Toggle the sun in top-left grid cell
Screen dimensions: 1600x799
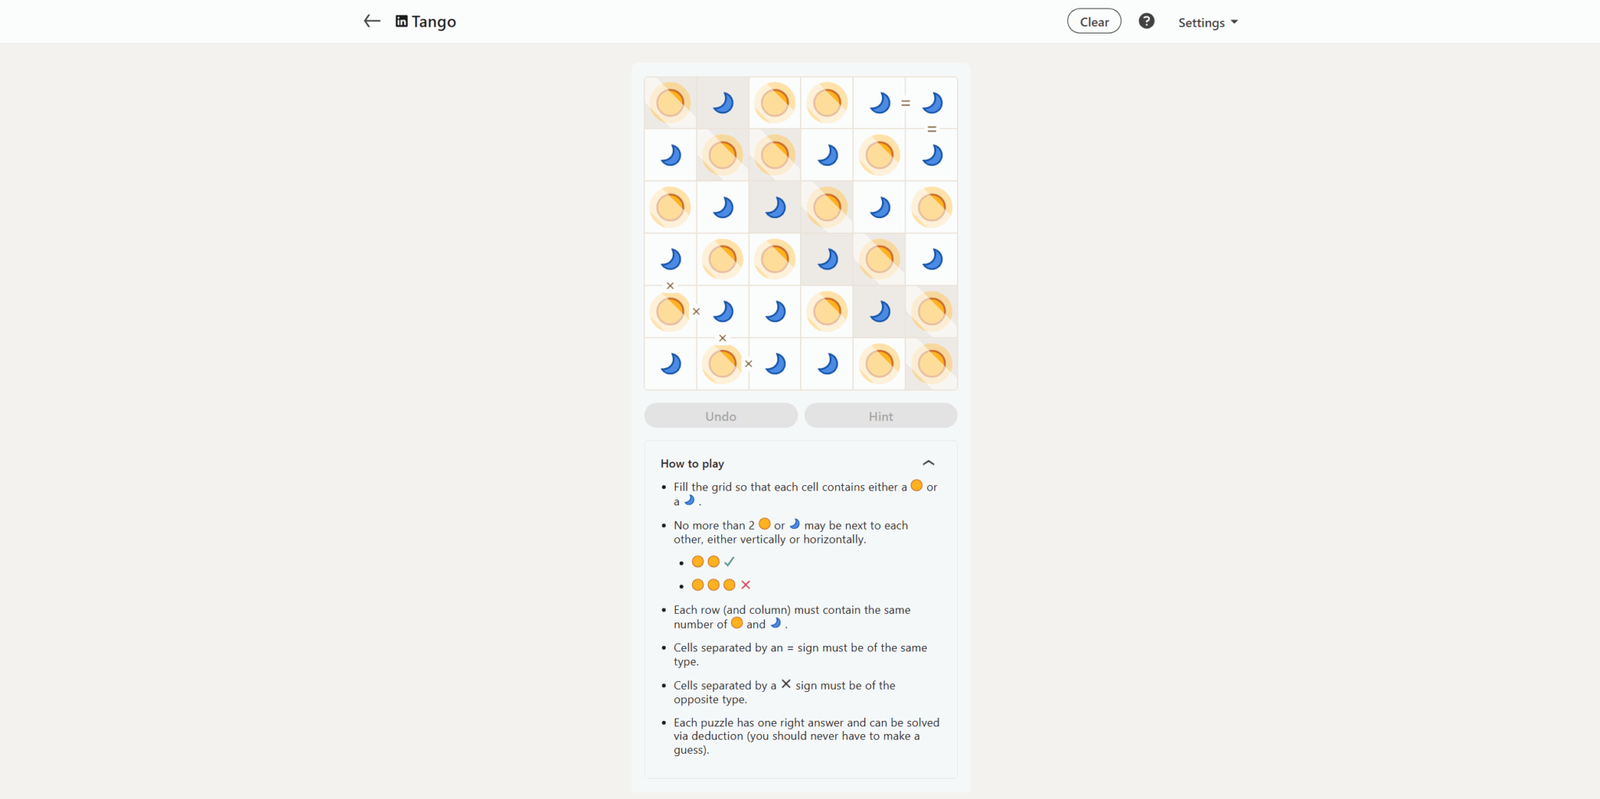[x=671, y=103]
